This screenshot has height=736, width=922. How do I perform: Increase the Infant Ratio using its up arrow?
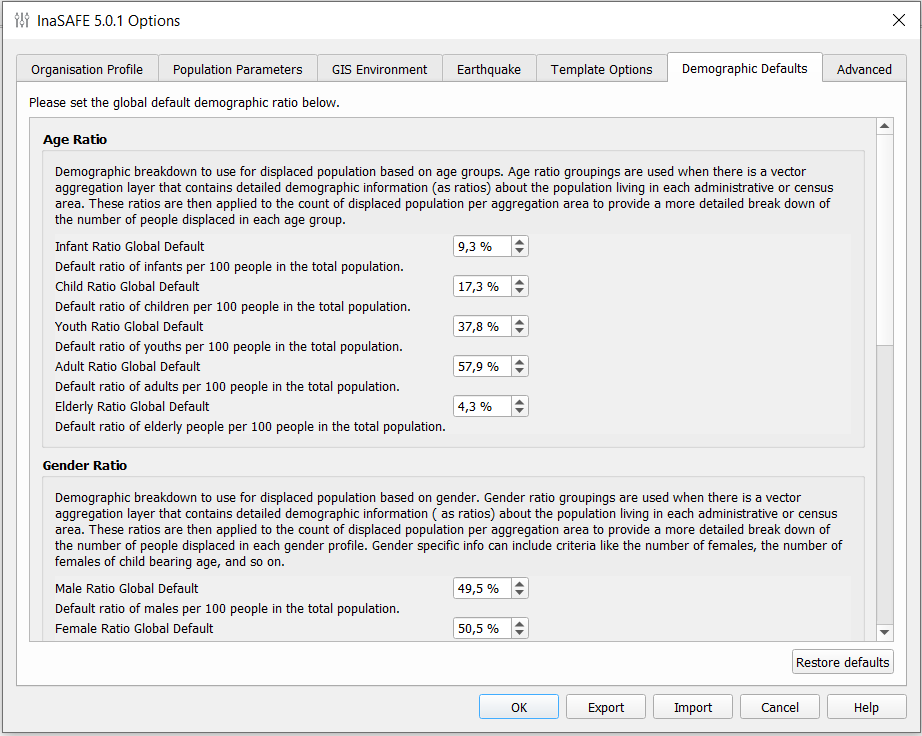[x=519, y=241]
